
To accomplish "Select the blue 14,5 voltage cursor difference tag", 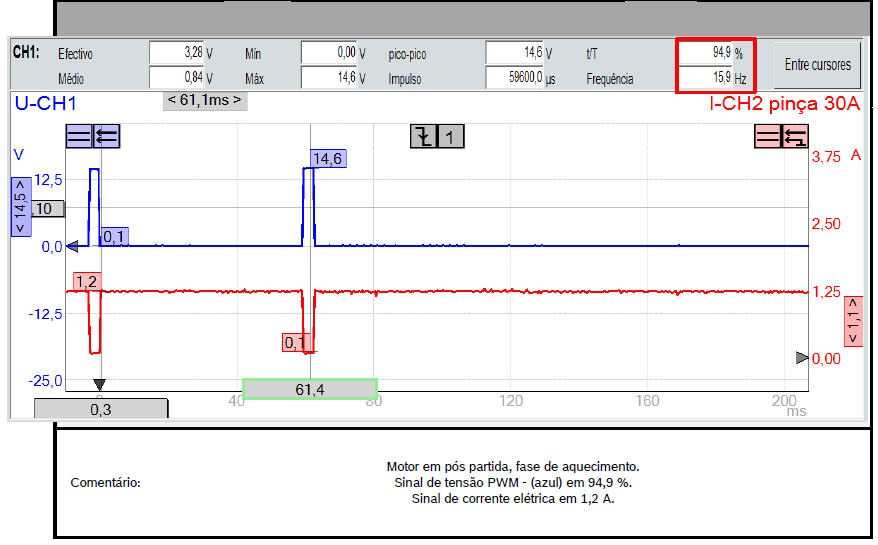I will [20, 207].
